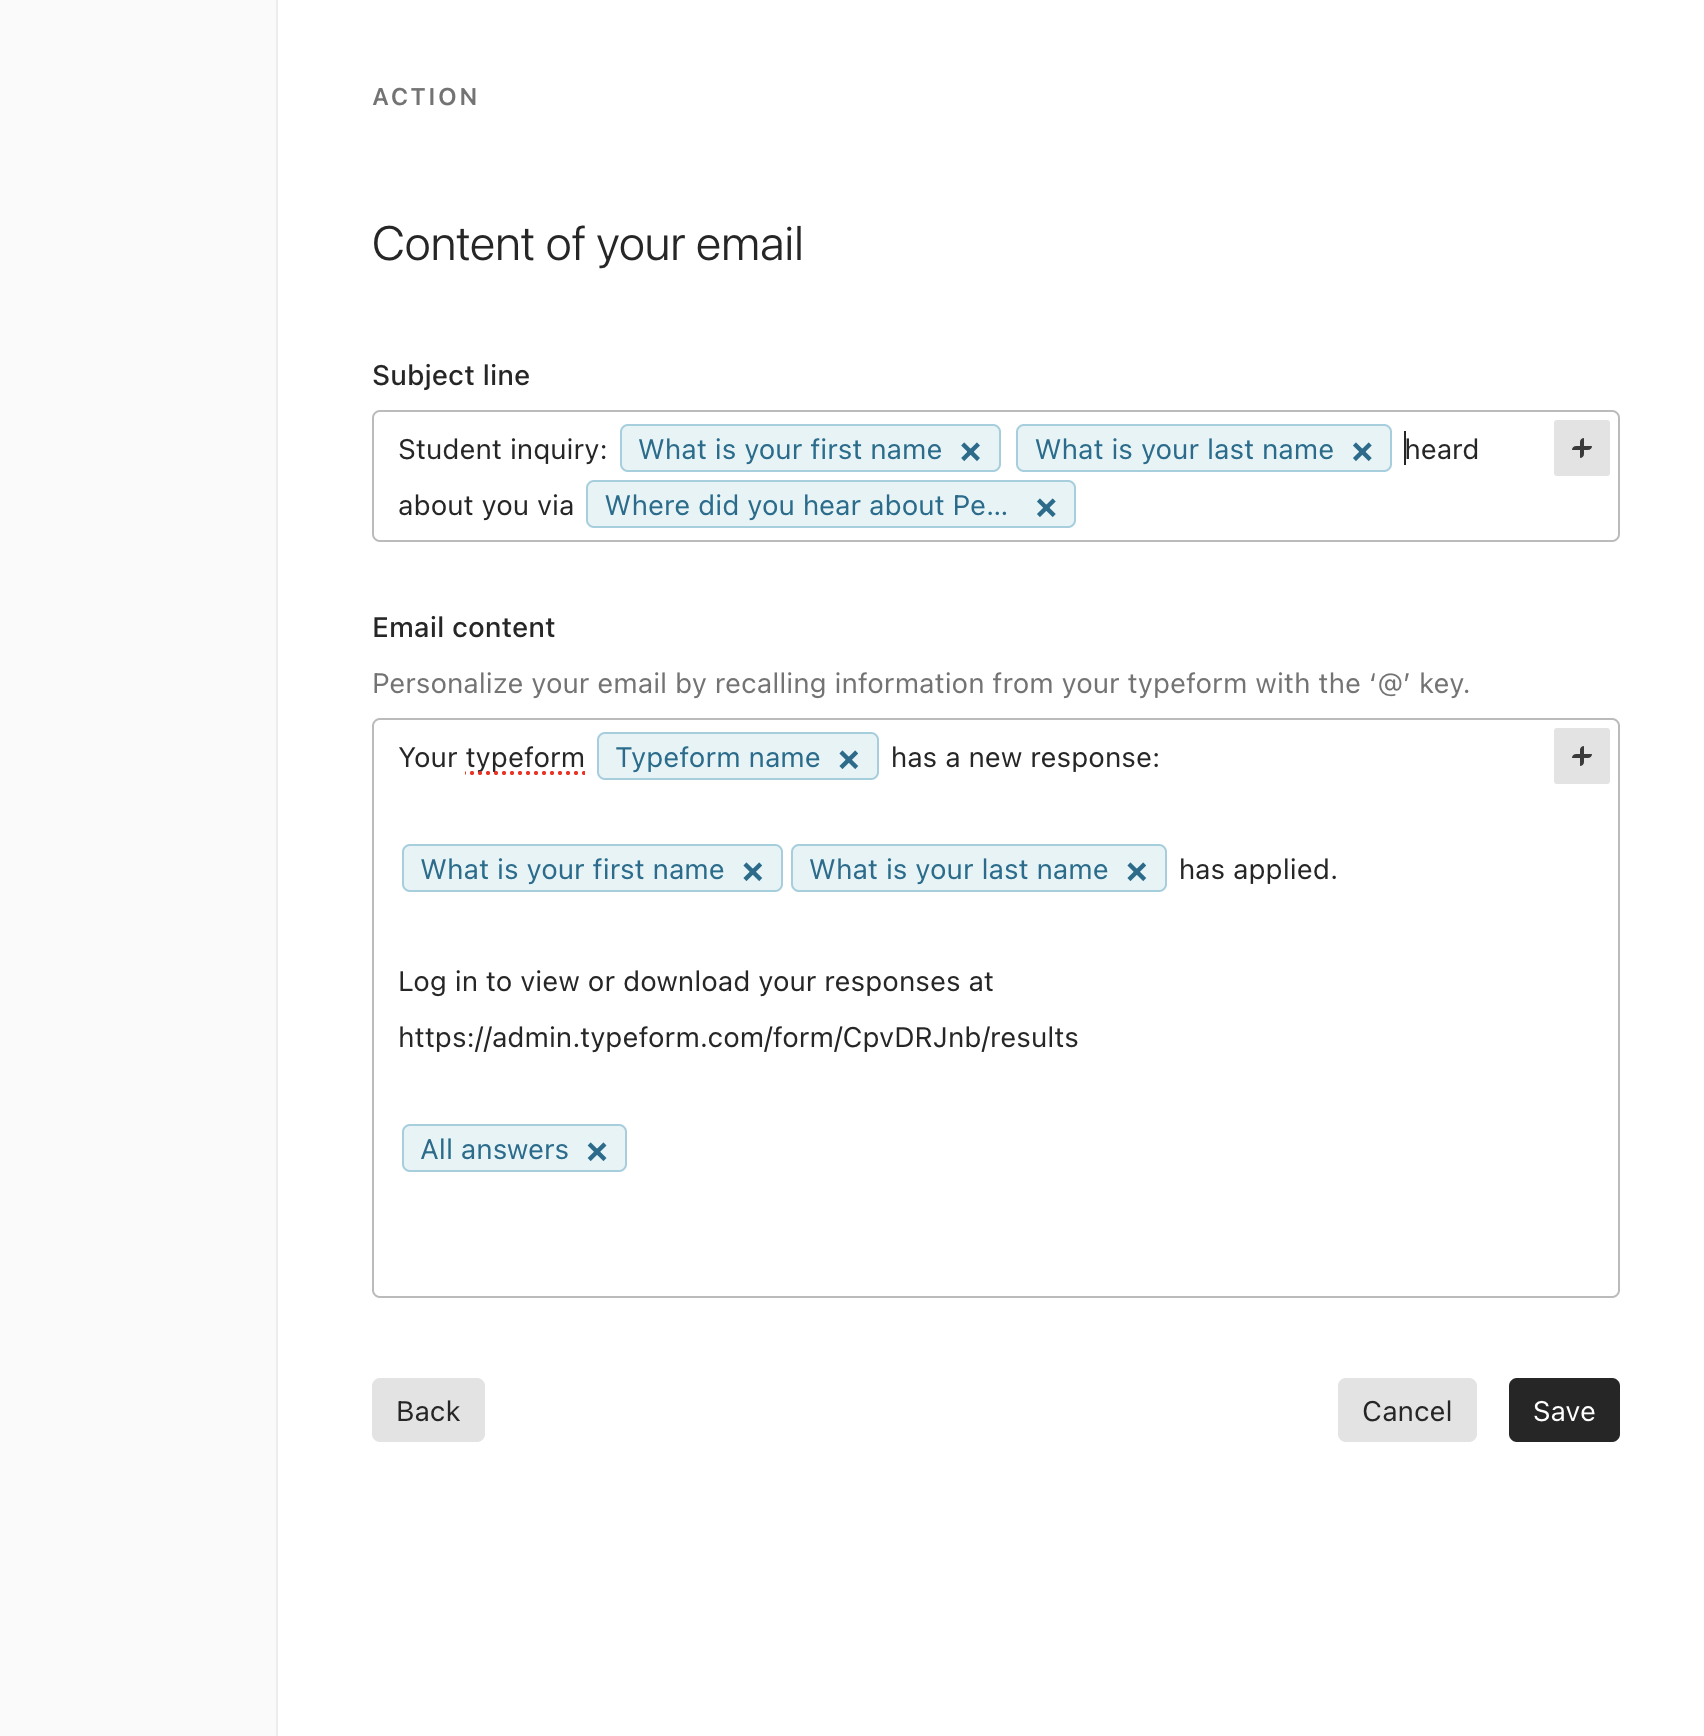The image size is (1704, 1736).
Task: Cancel editing the email content
Action: click(x=1407, y=1410)
